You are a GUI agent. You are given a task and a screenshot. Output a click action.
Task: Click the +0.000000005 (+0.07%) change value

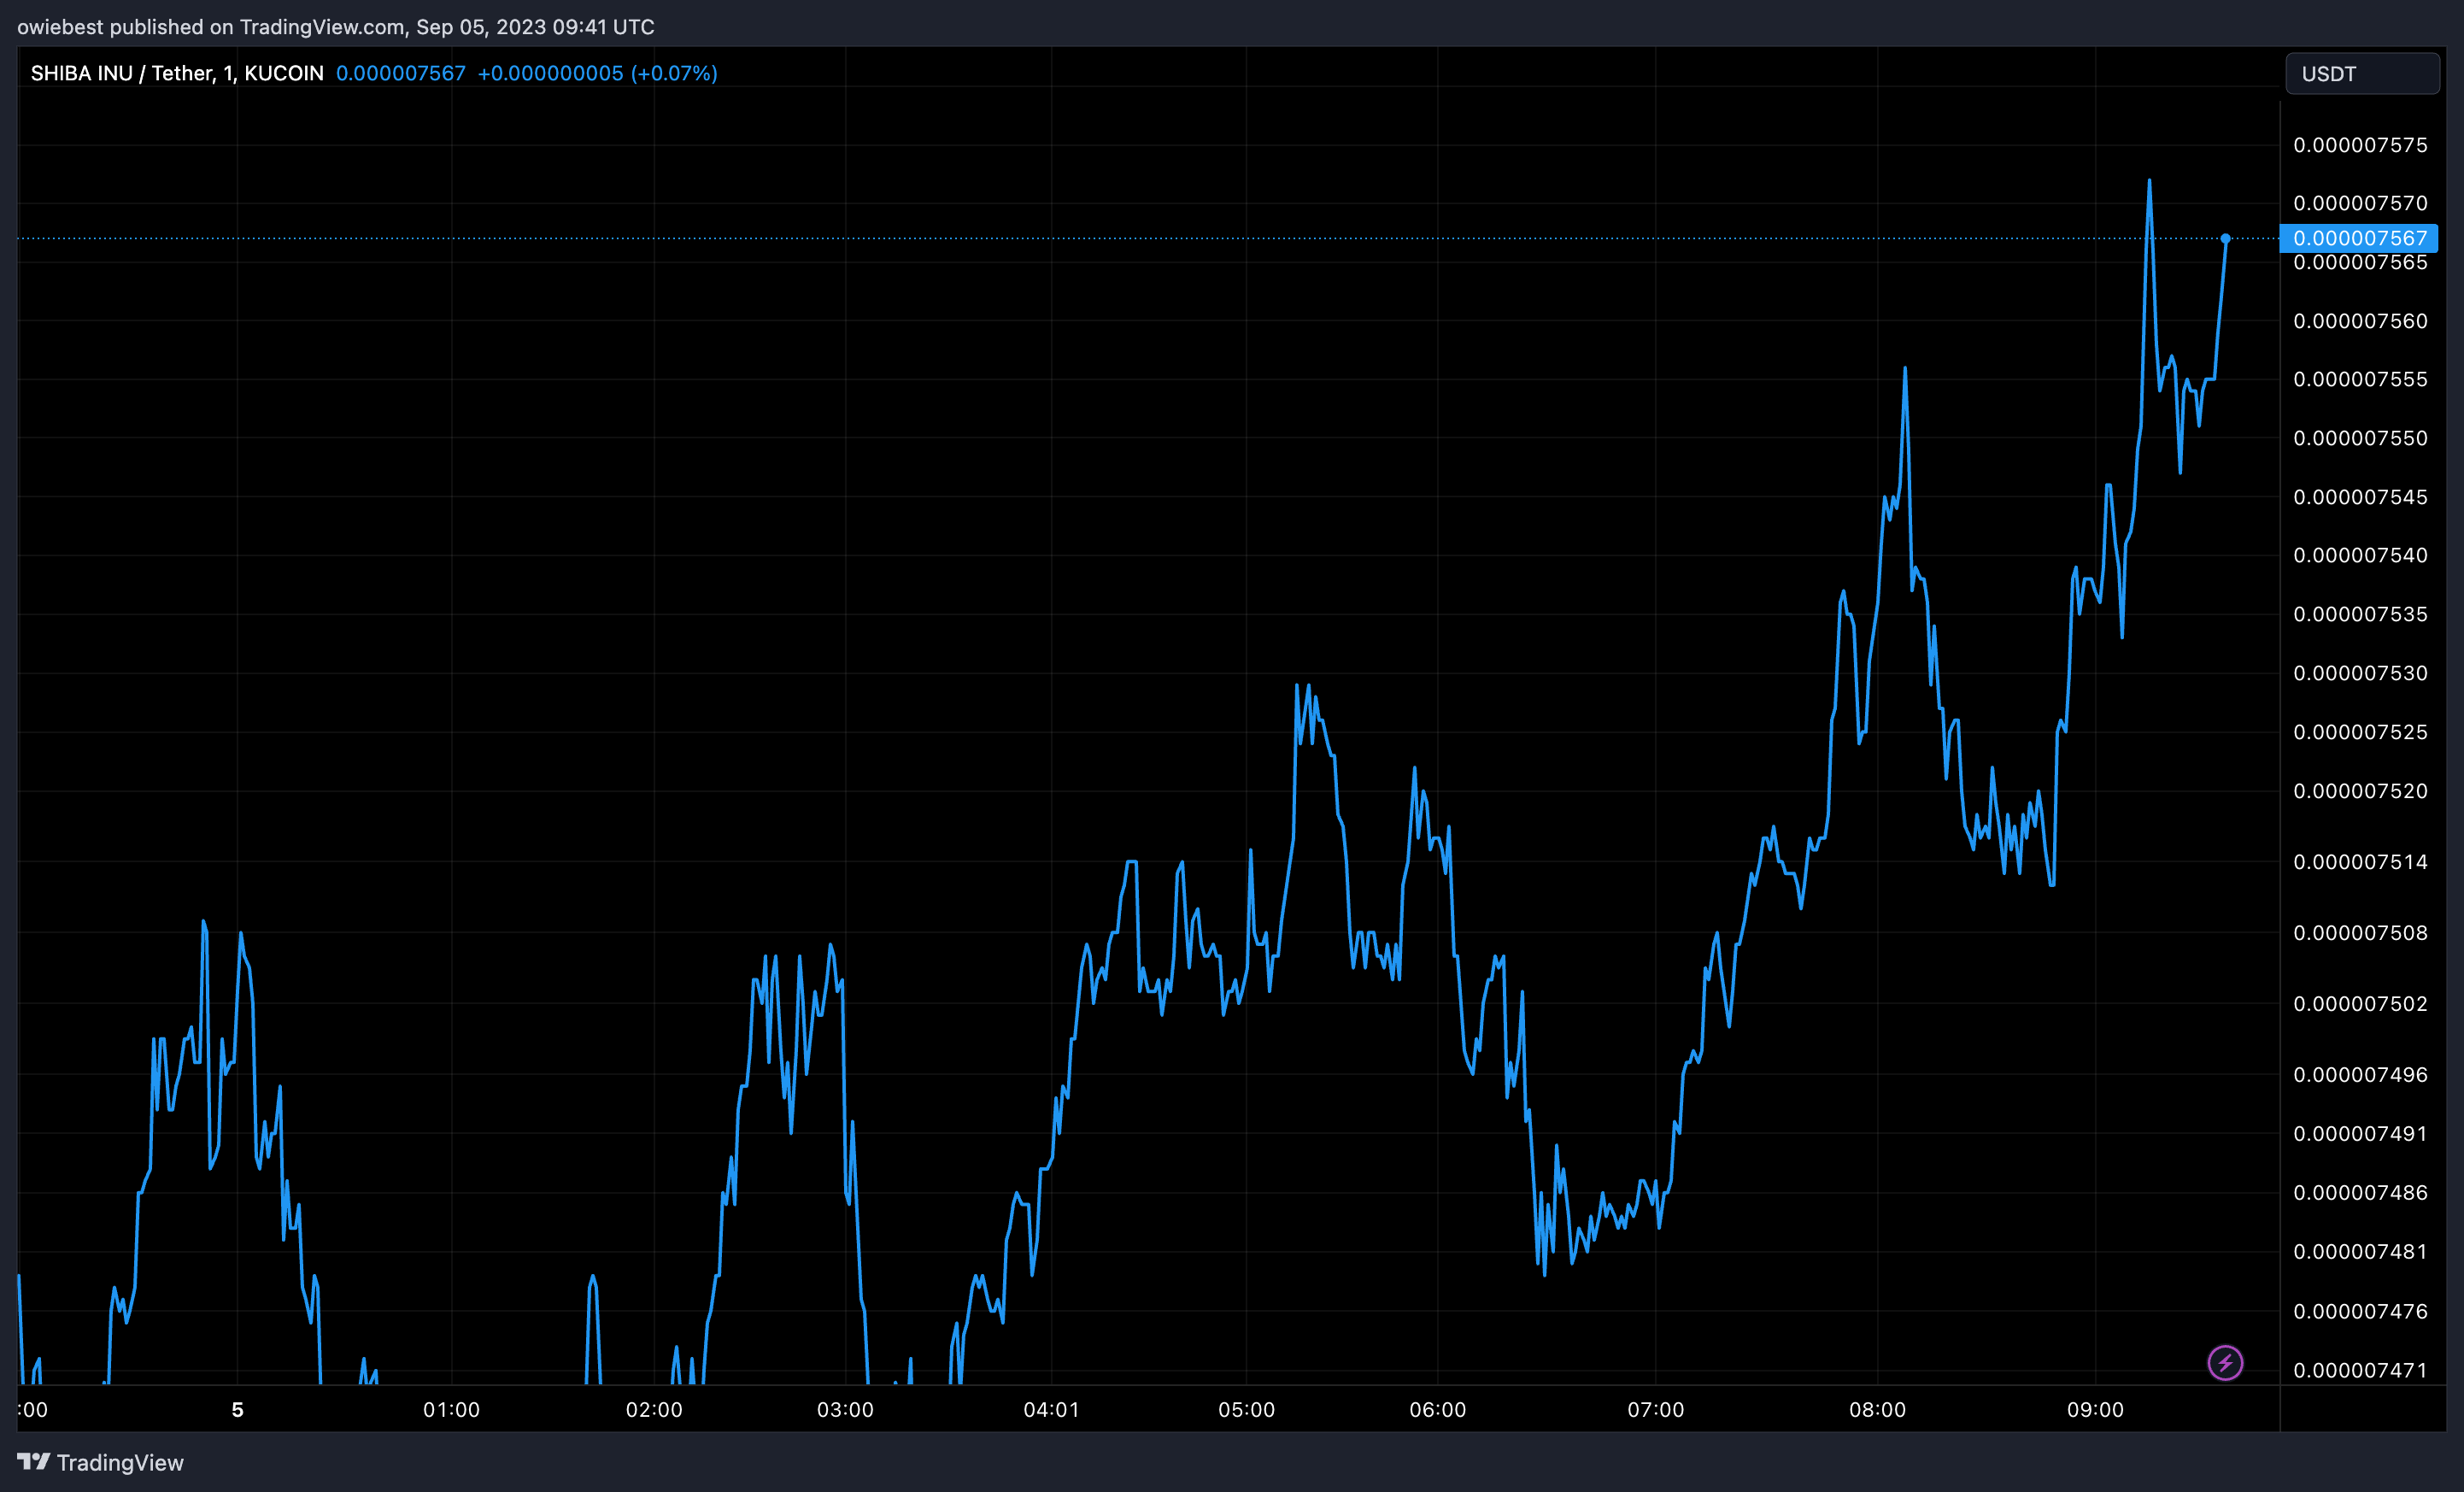pyautogui.click(x=598, y=73)
